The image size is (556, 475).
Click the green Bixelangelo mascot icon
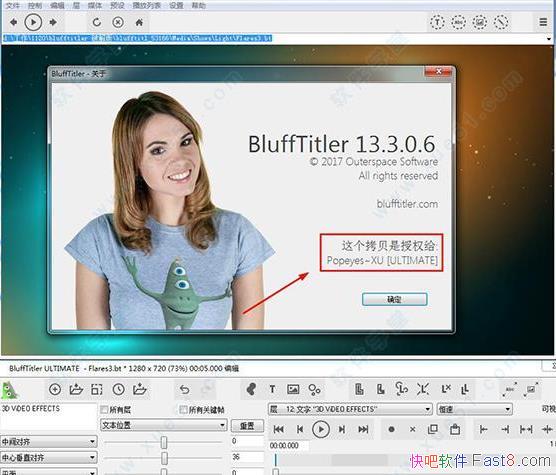click(x=9, y=390)
